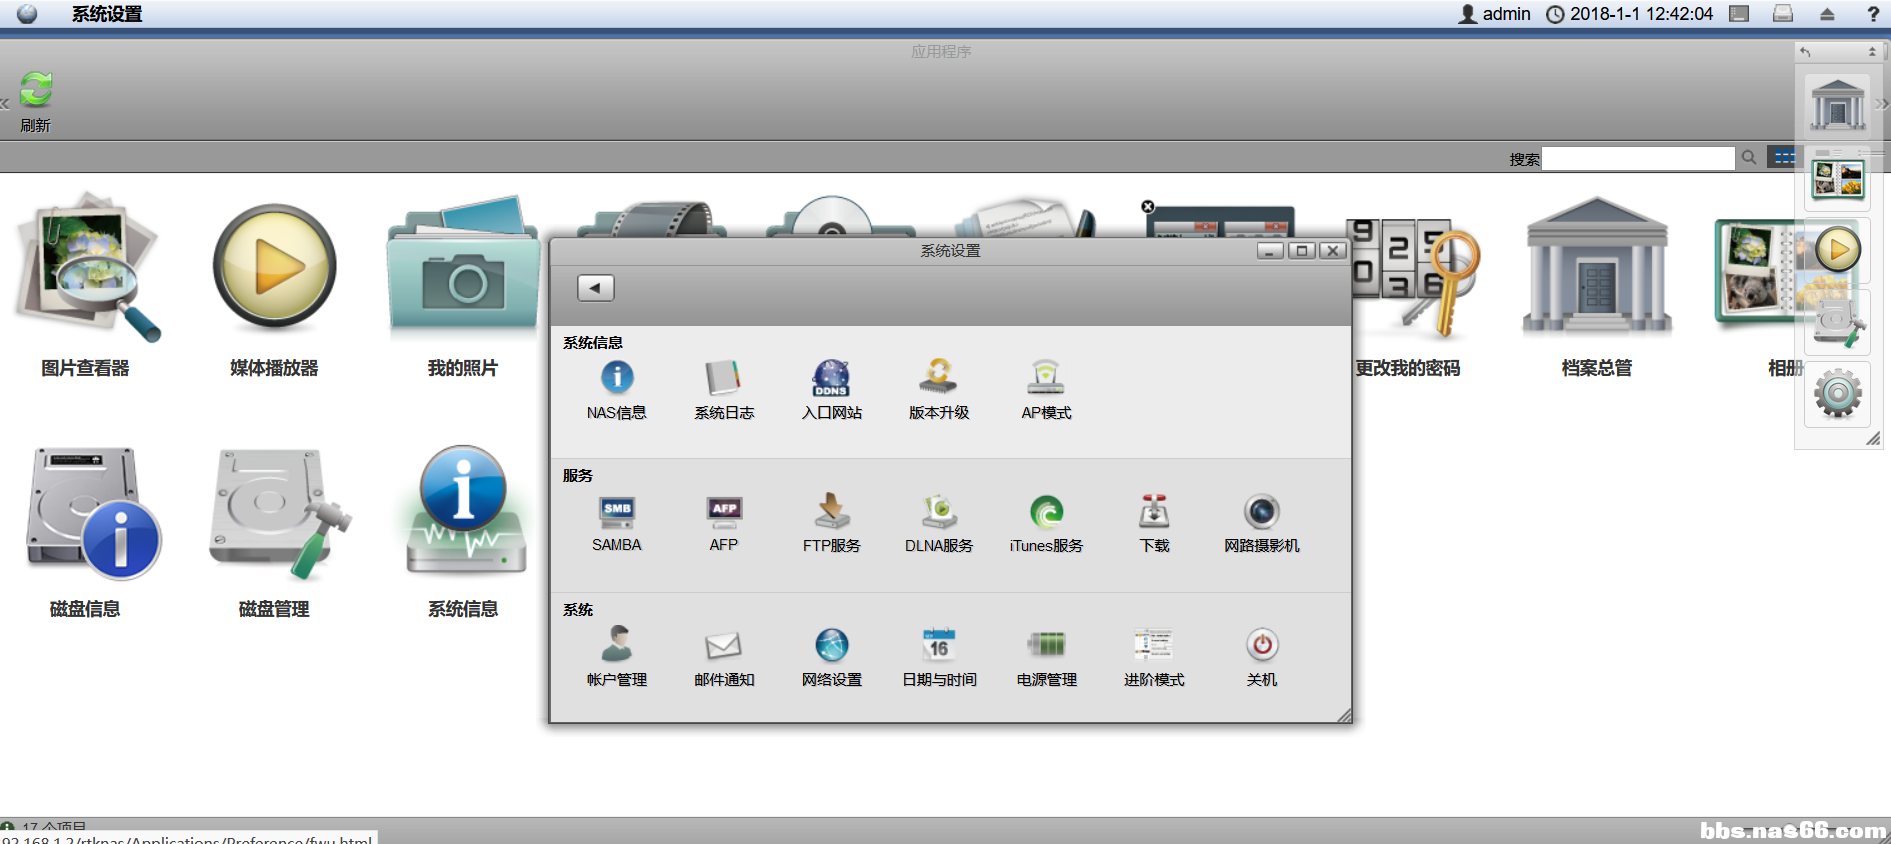
Task: Open FTP服务 settings
Action: pos(831,512)
